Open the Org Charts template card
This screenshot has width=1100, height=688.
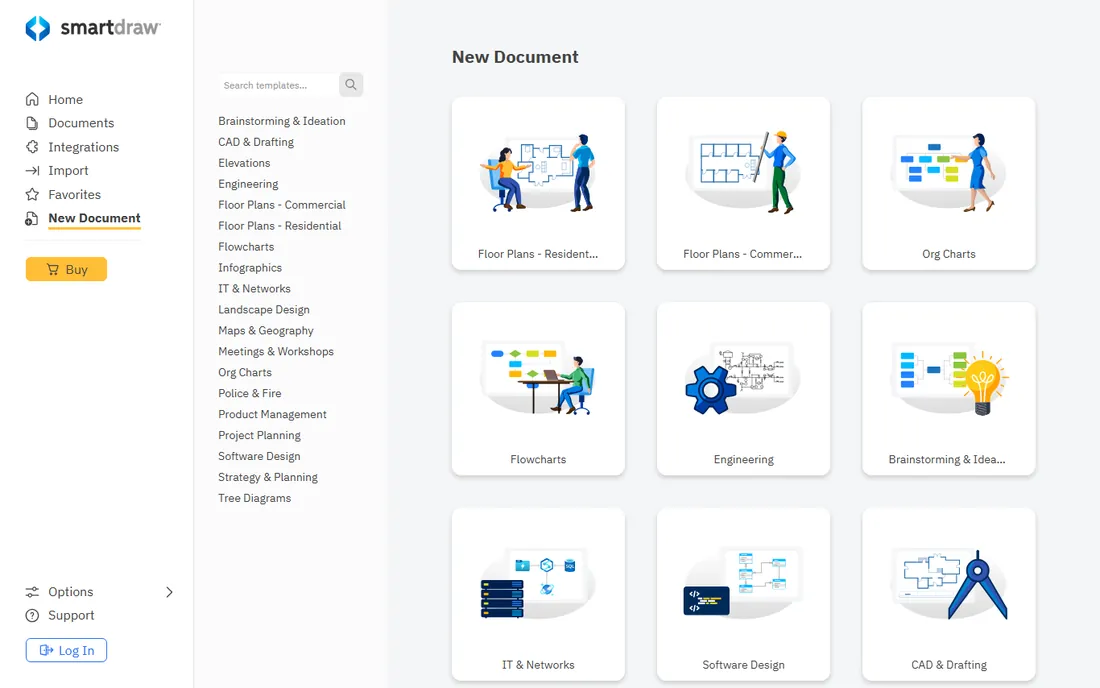point(948,184)
